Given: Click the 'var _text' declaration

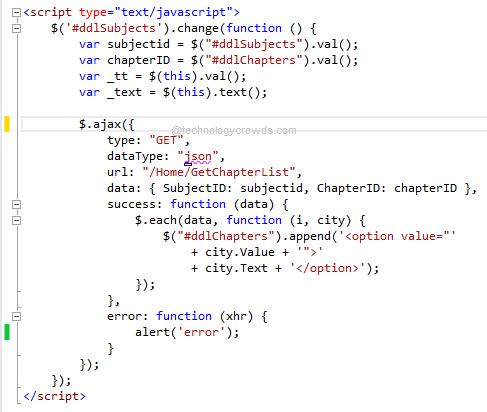Looking at the screenshot, I should coord(173,92).
